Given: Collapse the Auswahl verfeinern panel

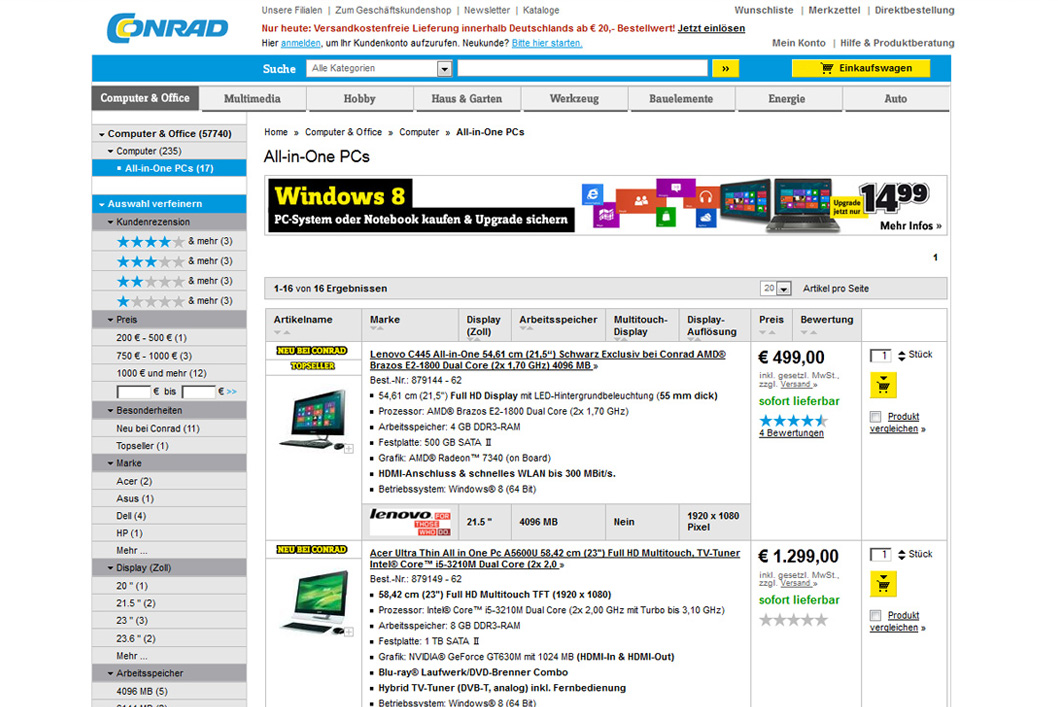Looking at the screenshot, I should (102, 204).
